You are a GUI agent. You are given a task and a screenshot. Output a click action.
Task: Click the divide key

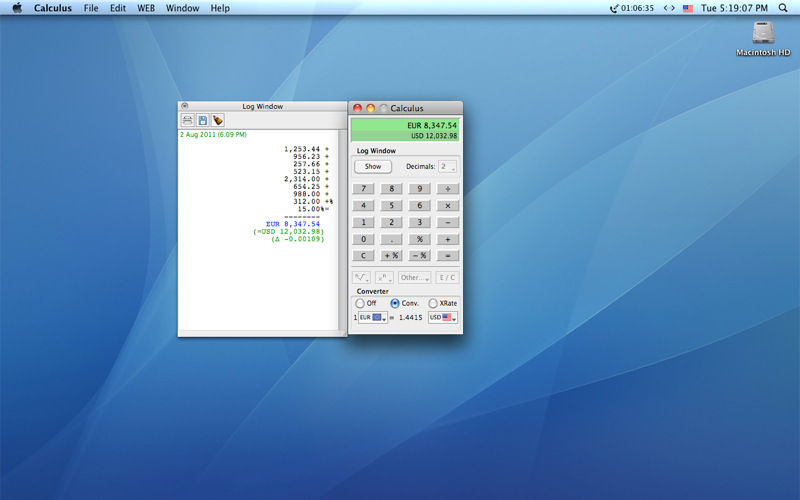447,189
